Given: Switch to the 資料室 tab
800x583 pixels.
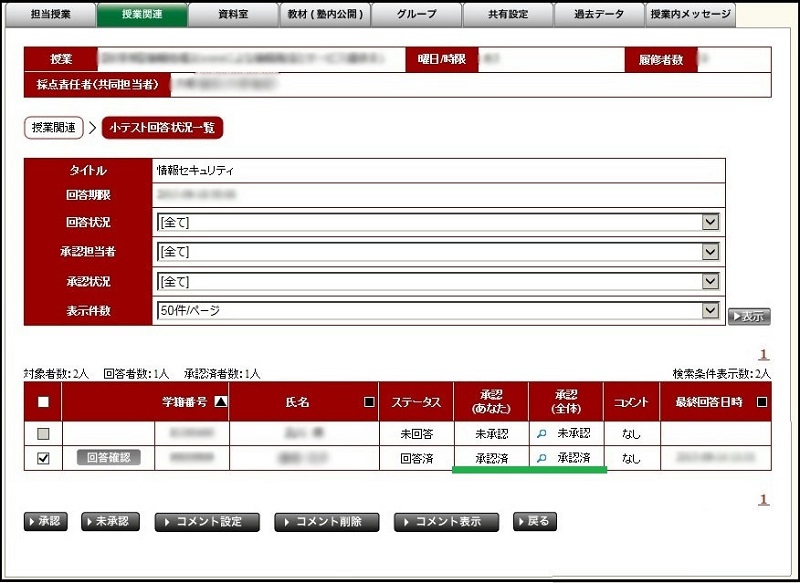Looking at the screenshot, I should coord(233,14).
